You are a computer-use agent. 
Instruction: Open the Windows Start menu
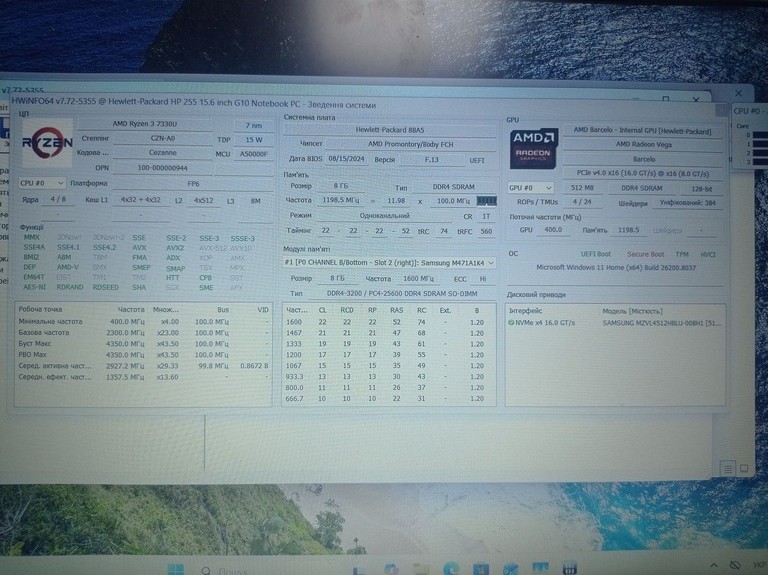pos(176,569)
